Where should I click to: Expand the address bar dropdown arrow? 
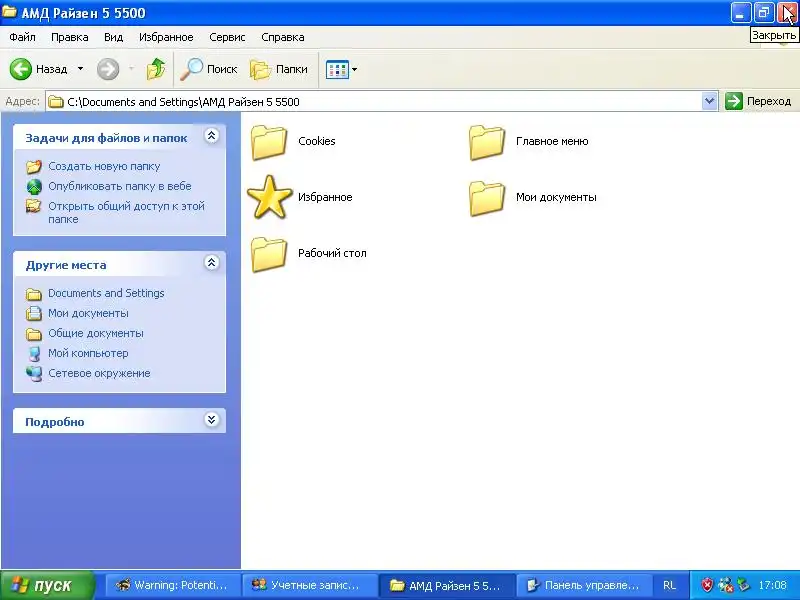[709, 102]
